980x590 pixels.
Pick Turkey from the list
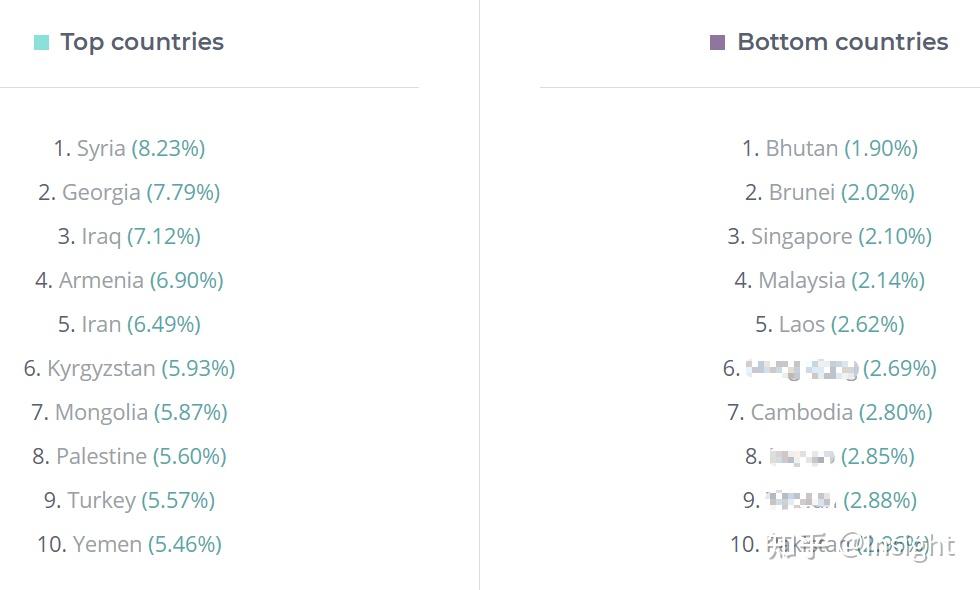click(101, 500)
